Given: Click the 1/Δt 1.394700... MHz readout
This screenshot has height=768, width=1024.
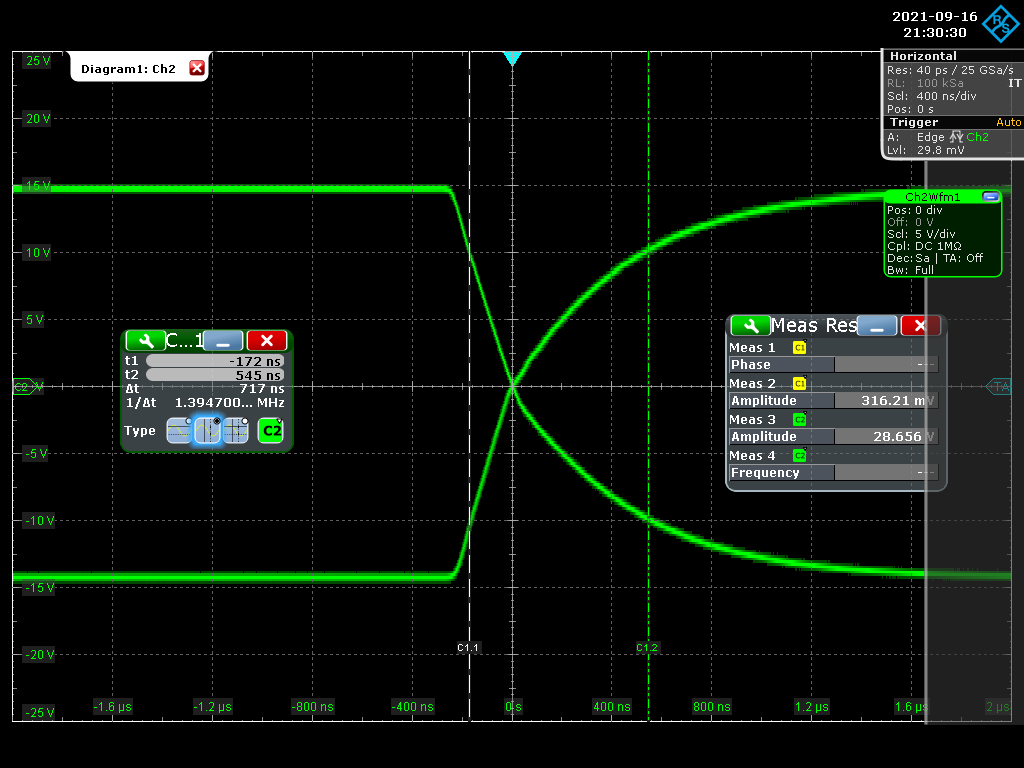Looking at the screenshot, I should pyautogui.click(x=204, y=402).
